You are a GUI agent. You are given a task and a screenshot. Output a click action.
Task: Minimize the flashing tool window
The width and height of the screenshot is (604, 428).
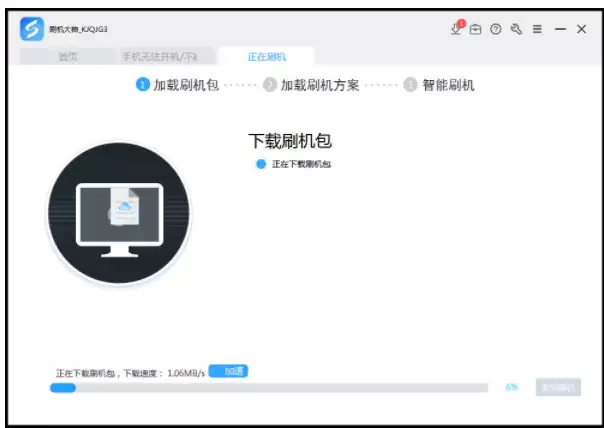560,29
